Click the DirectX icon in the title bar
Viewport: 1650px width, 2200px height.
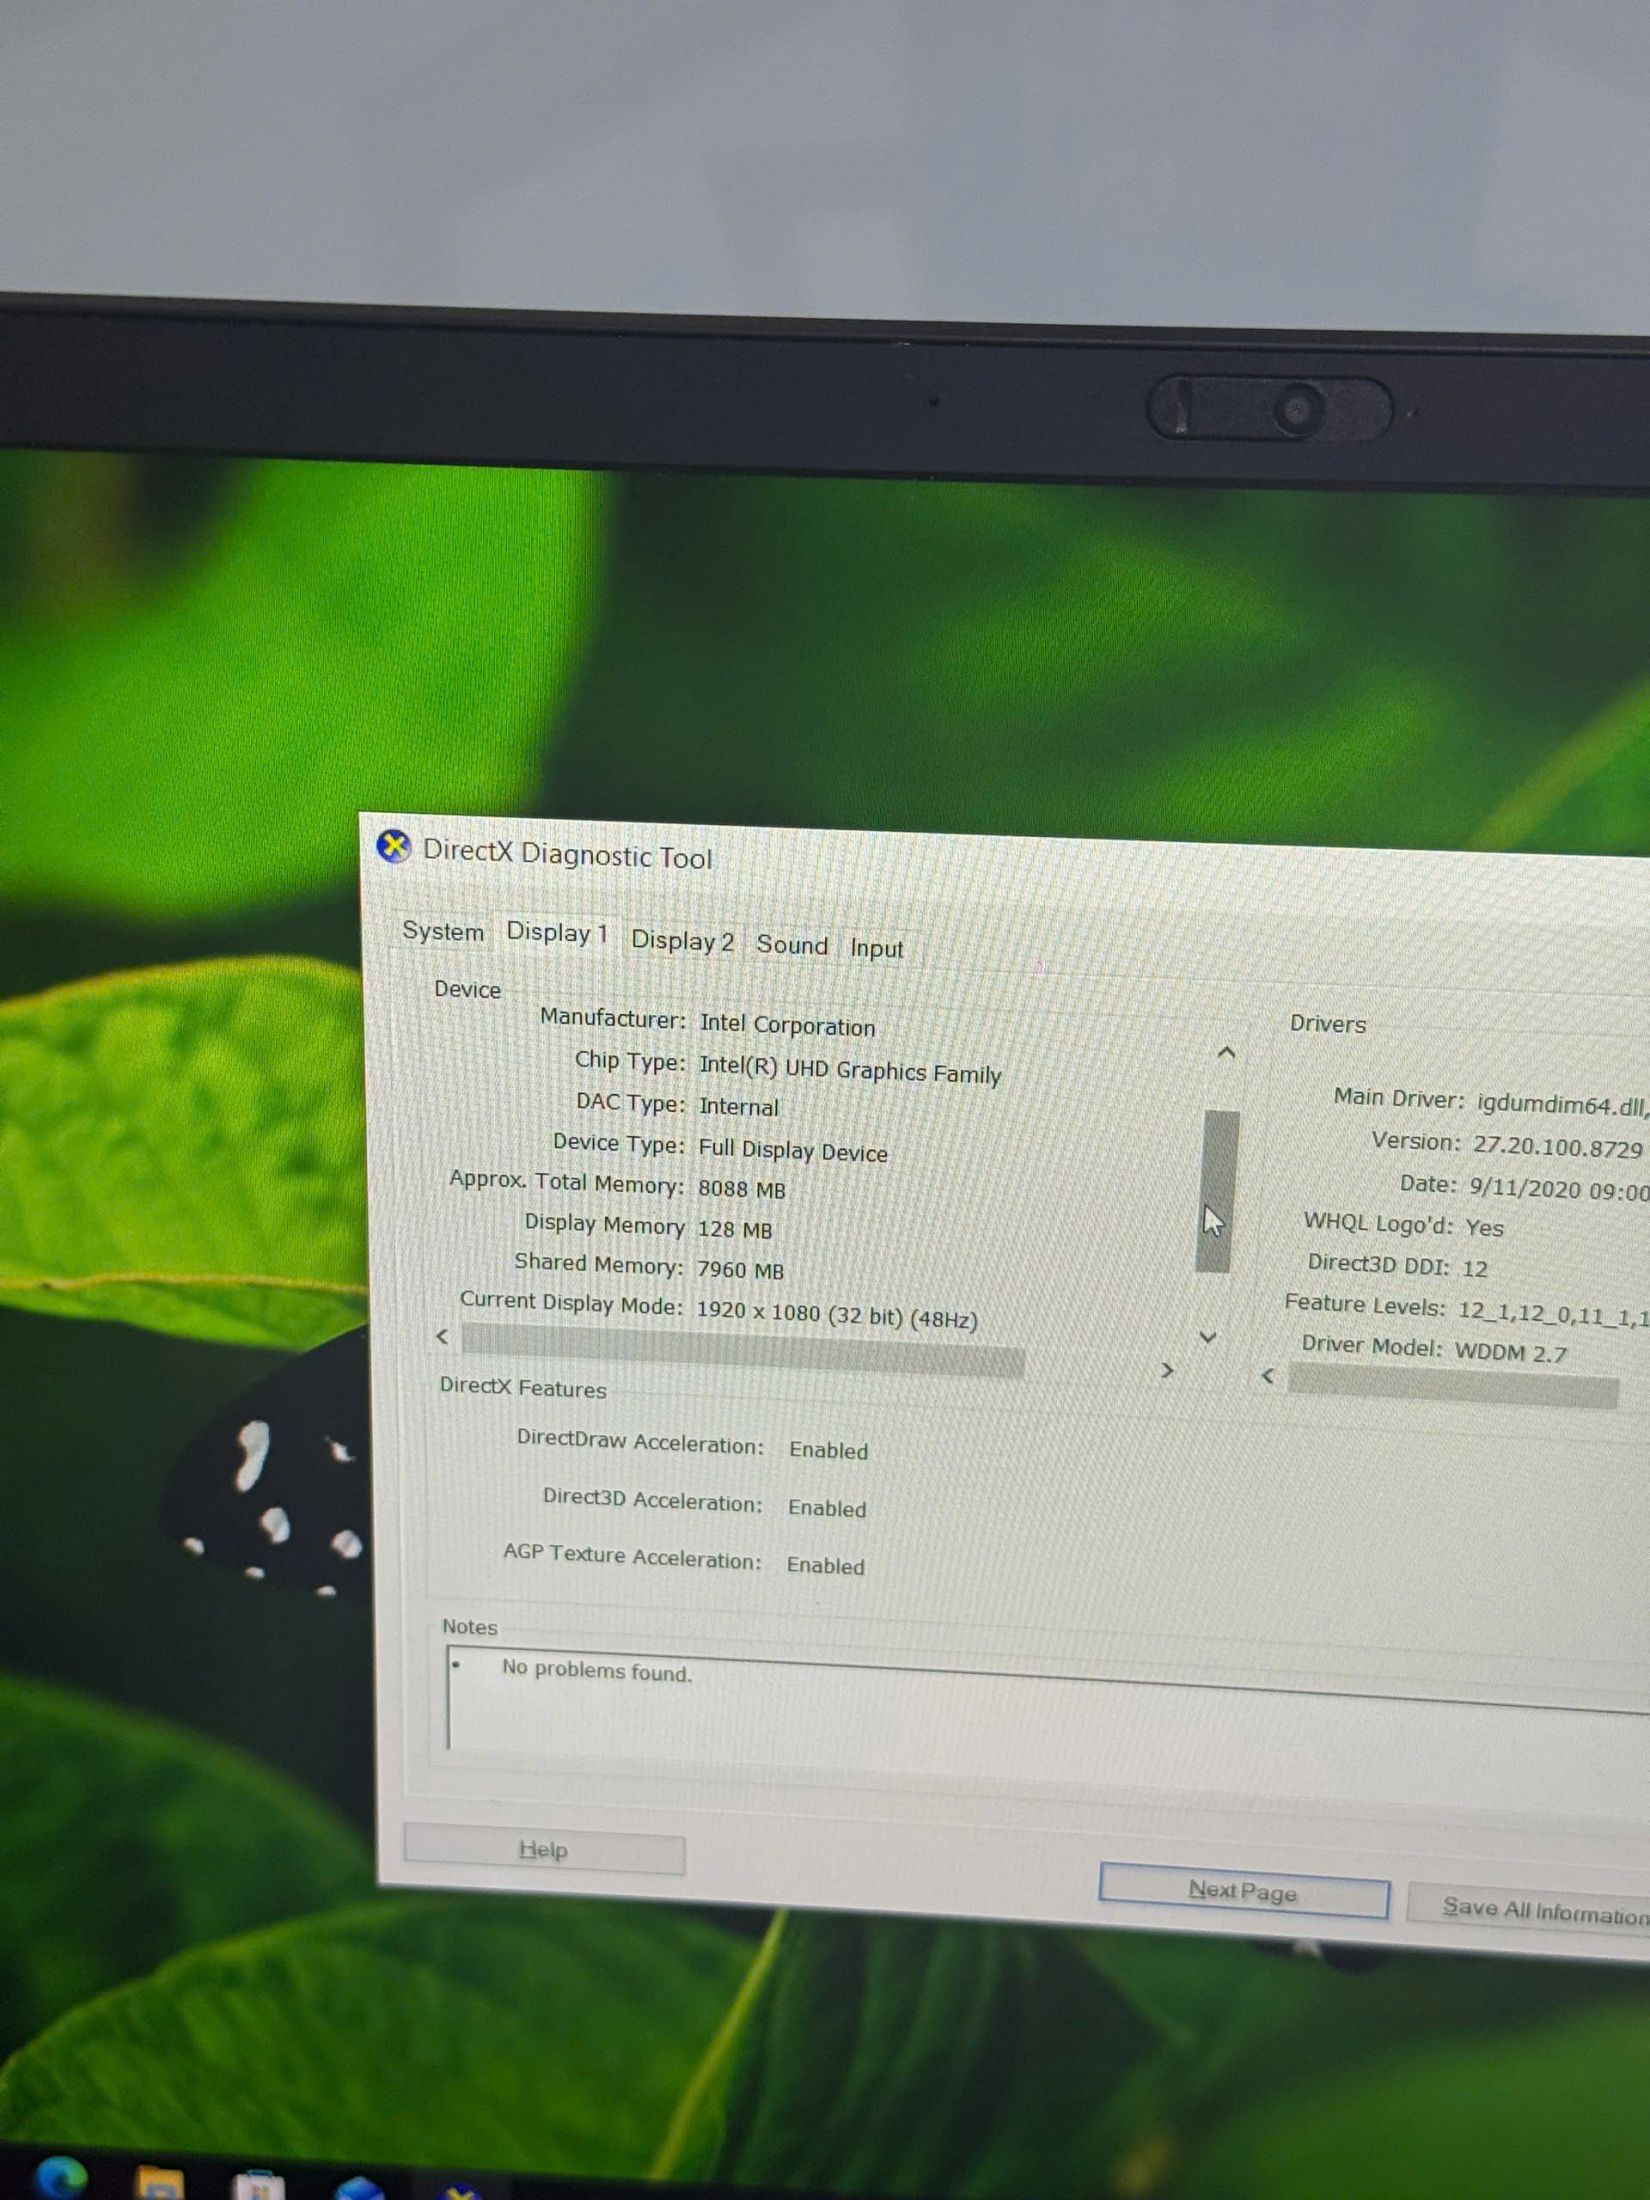tap(393, 847)
